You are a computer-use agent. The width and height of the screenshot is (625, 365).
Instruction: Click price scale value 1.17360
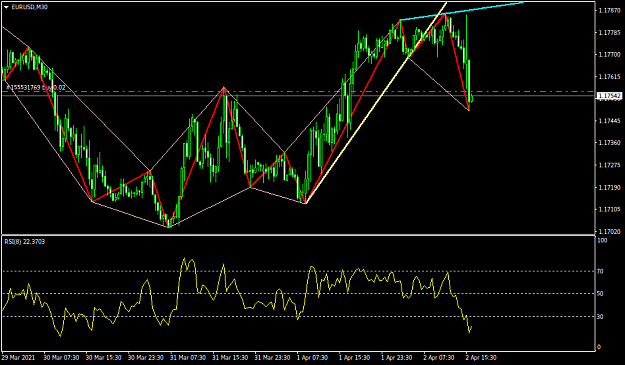point(609,143)
